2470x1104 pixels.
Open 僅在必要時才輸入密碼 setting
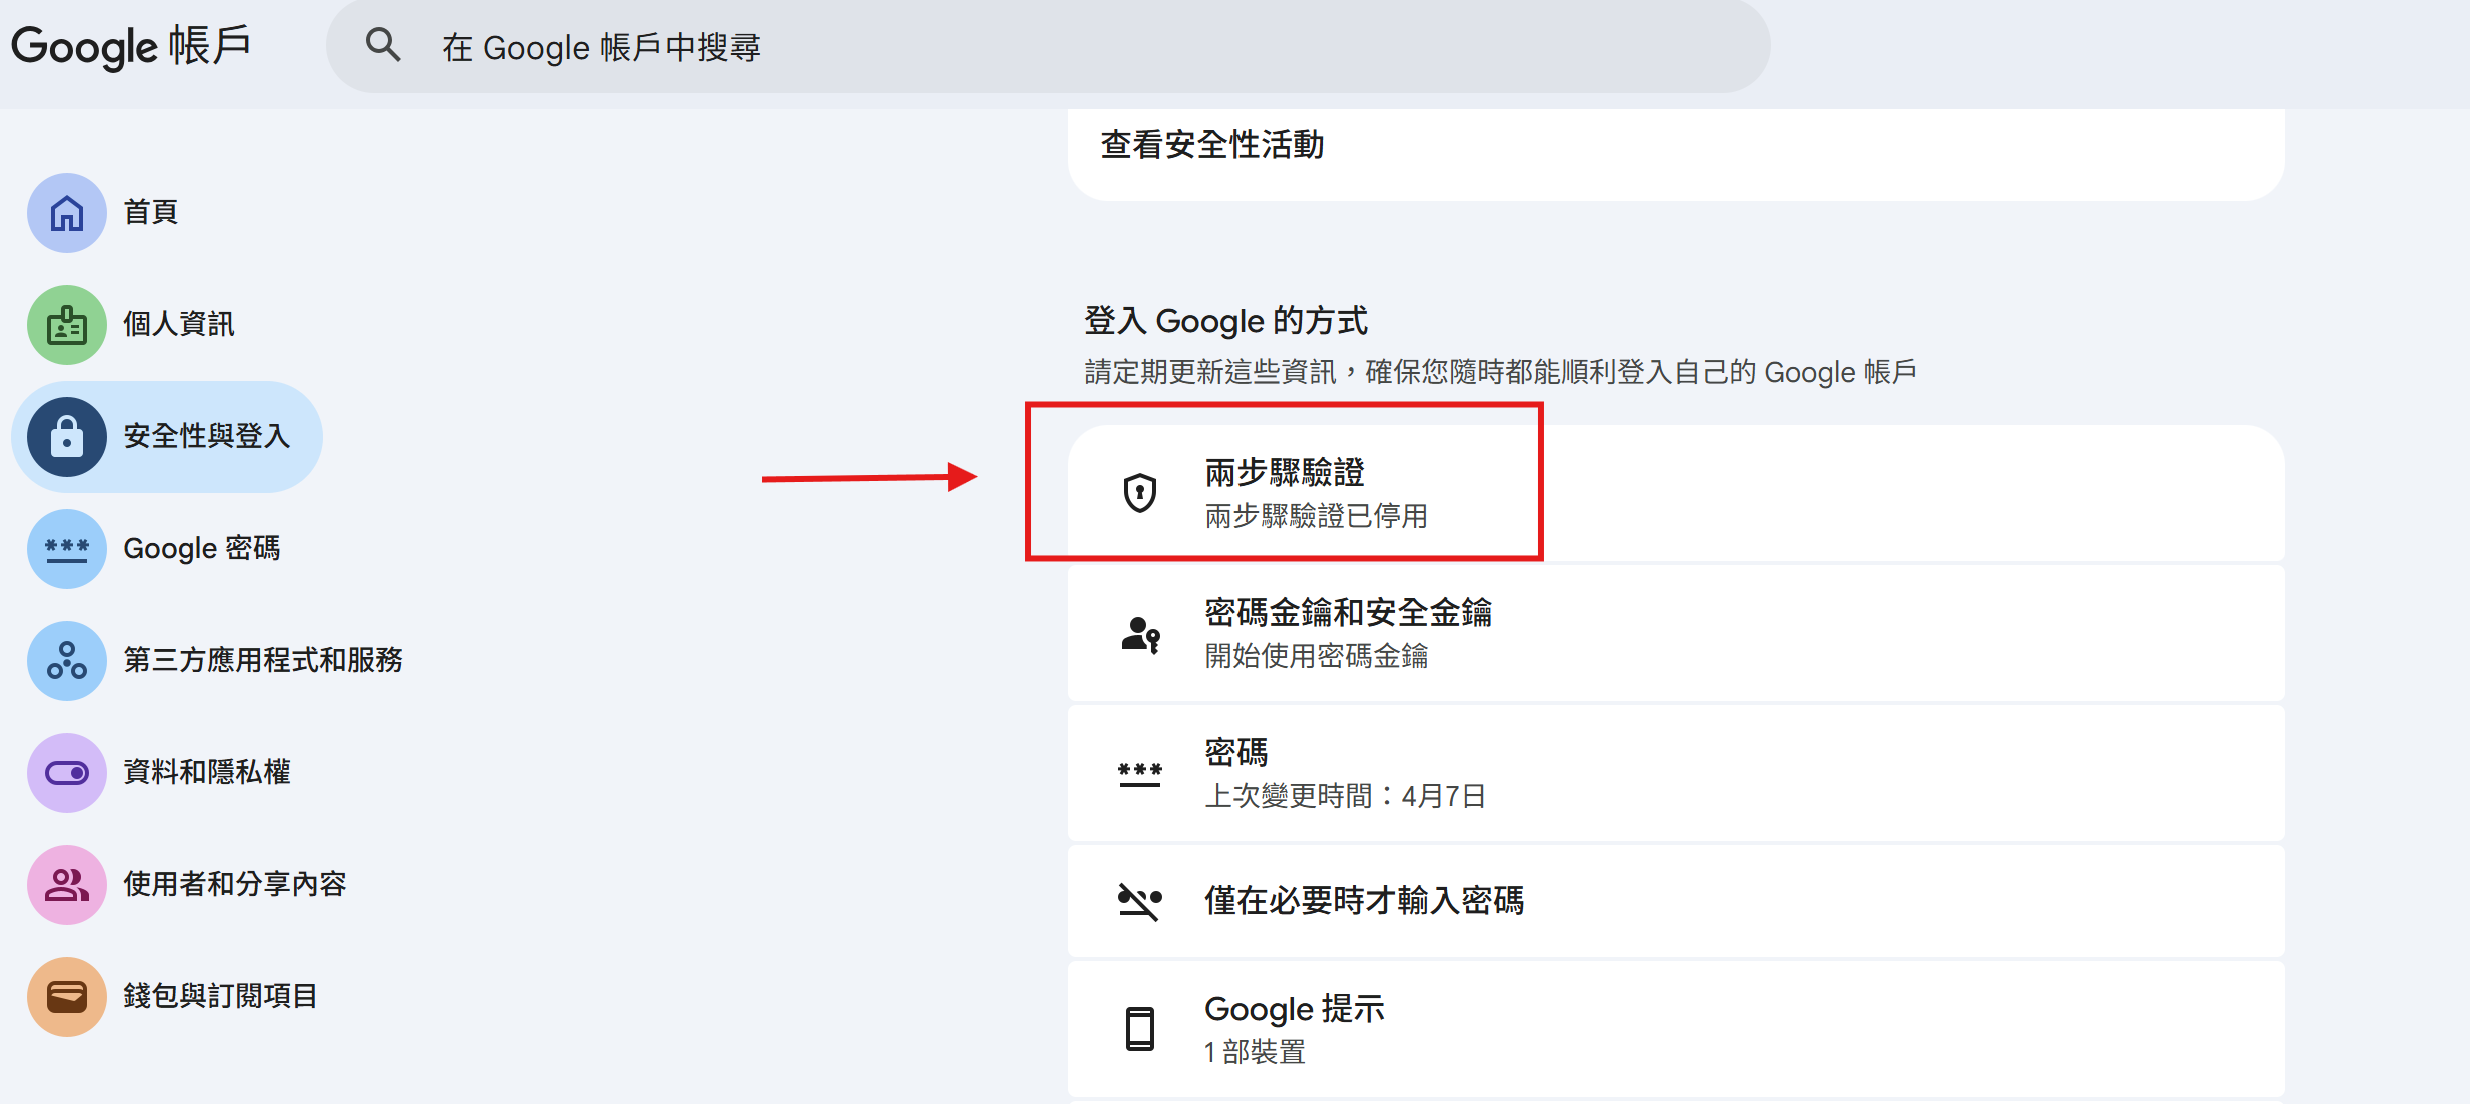(1363, 901)
